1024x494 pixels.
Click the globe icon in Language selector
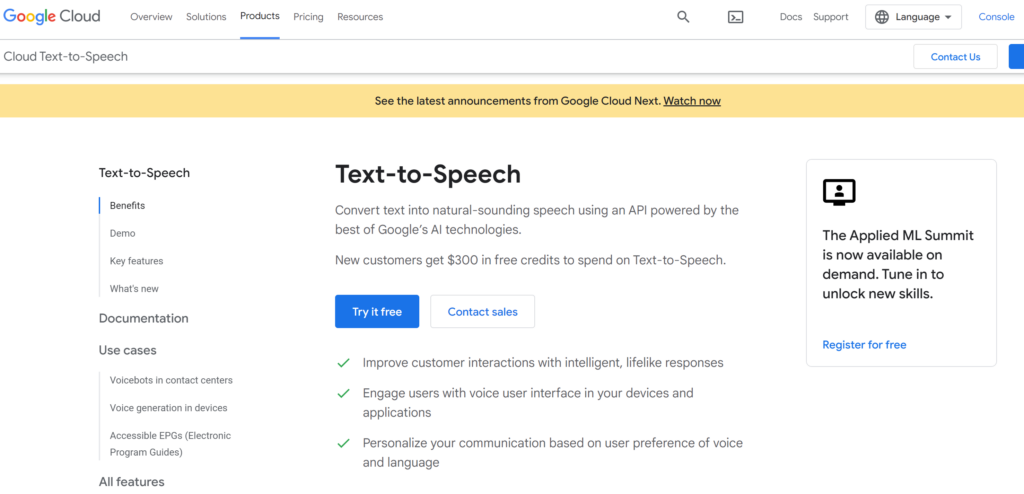pyautogui.click(x=882, y=17)
